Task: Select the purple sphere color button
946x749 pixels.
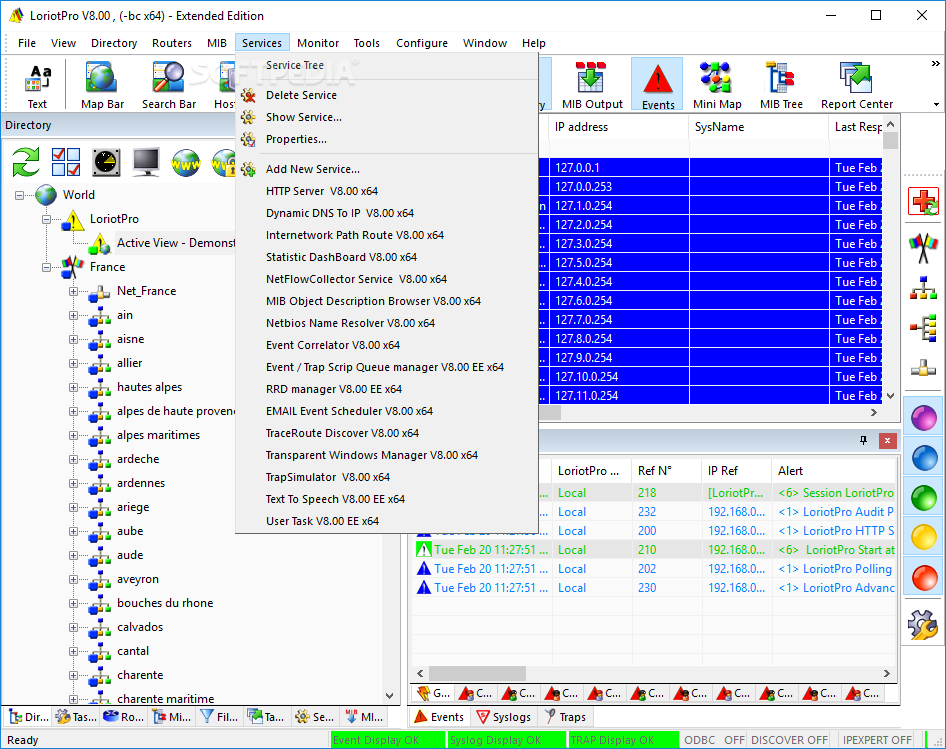Action: pyautogui.click(x=924, y=418)
